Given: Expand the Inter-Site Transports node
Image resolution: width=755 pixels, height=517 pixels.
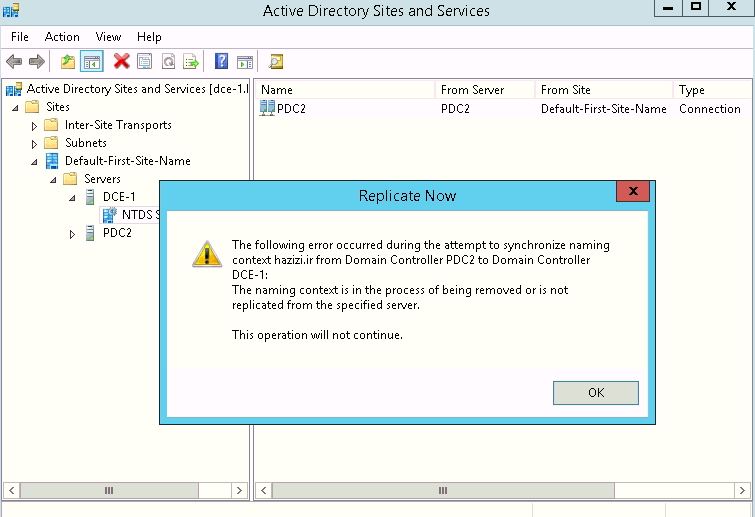Looking at the screenshot, I should coord(34,126).
